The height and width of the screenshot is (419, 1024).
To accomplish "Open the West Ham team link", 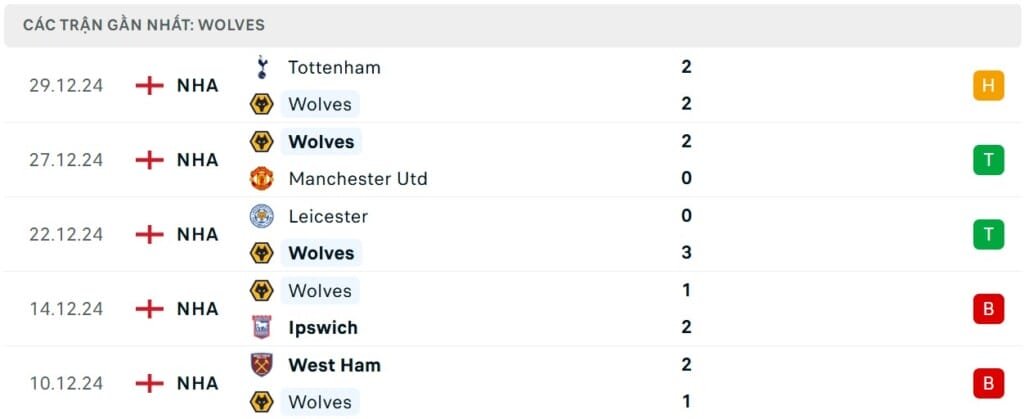I will 334,365.
